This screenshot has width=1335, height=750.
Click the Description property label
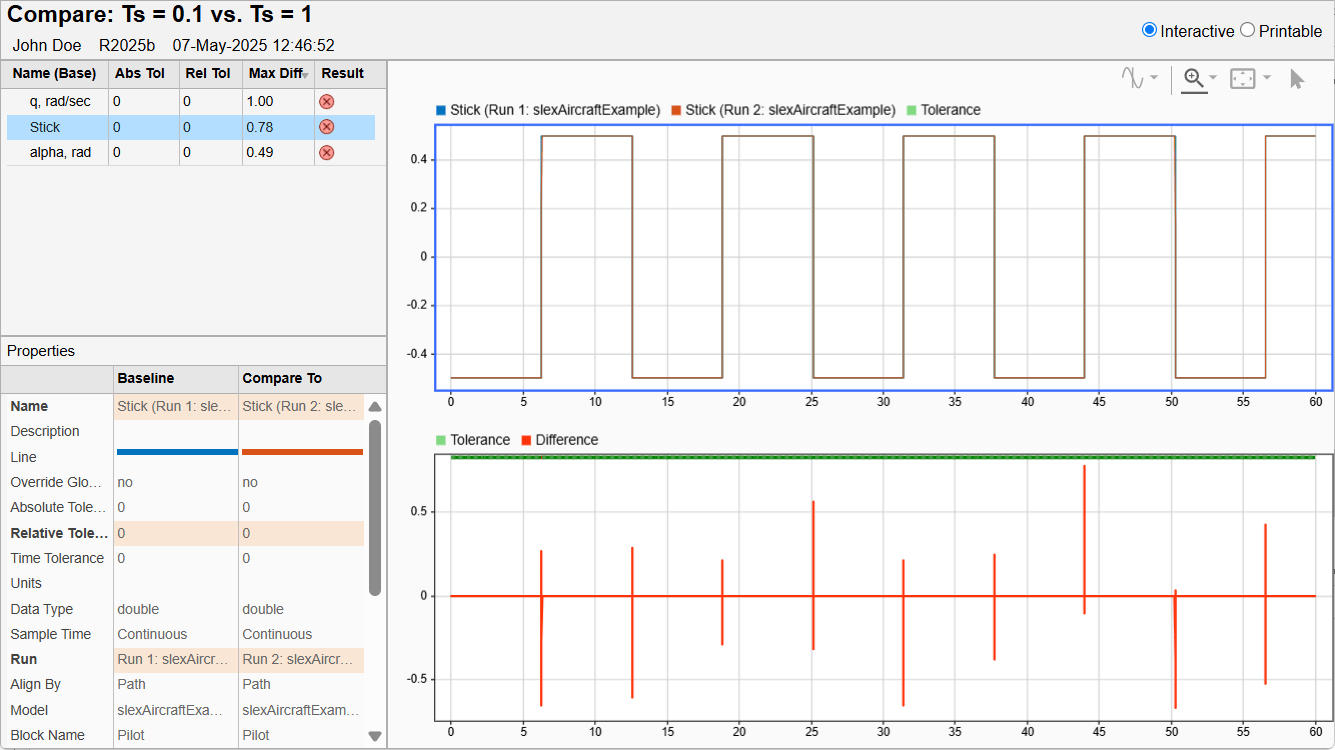45,431
